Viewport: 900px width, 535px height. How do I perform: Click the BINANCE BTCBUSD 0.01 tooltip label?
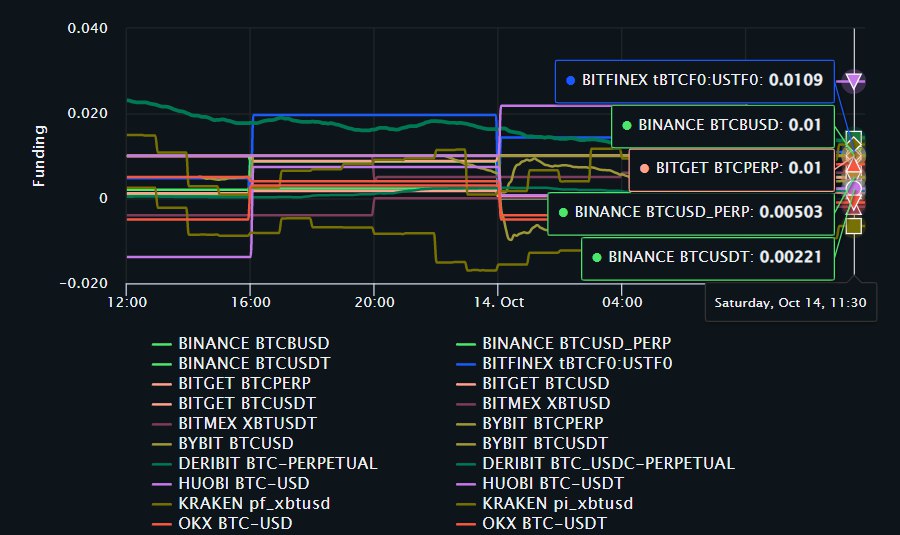[723, 126]
